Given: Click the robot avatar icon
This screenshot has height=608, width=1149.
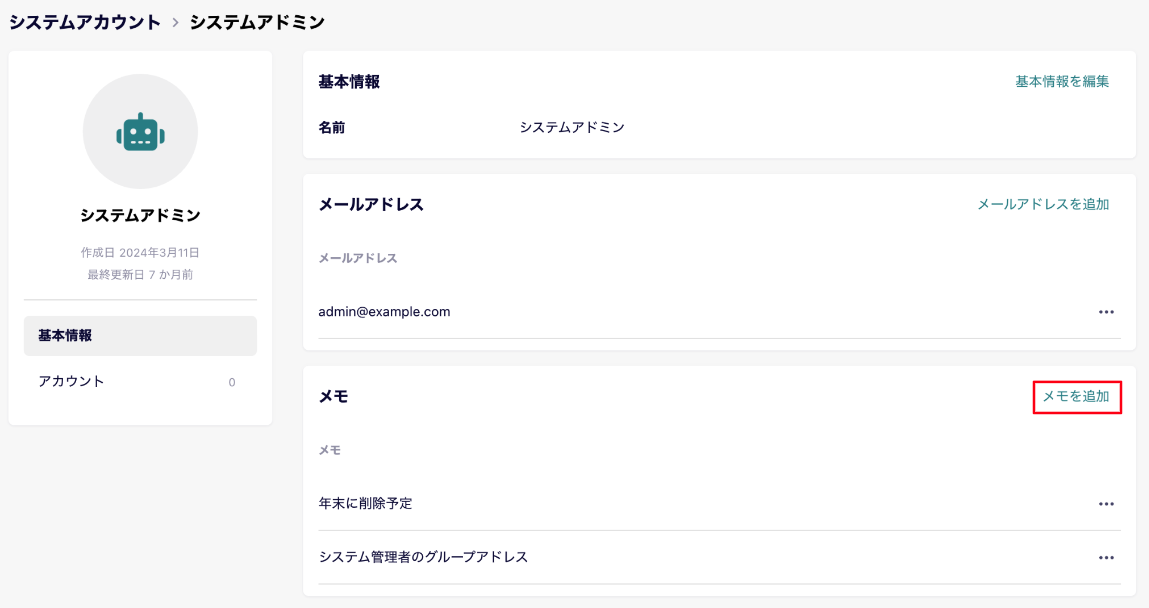Looking at the screenshot, I should [140, 132].
